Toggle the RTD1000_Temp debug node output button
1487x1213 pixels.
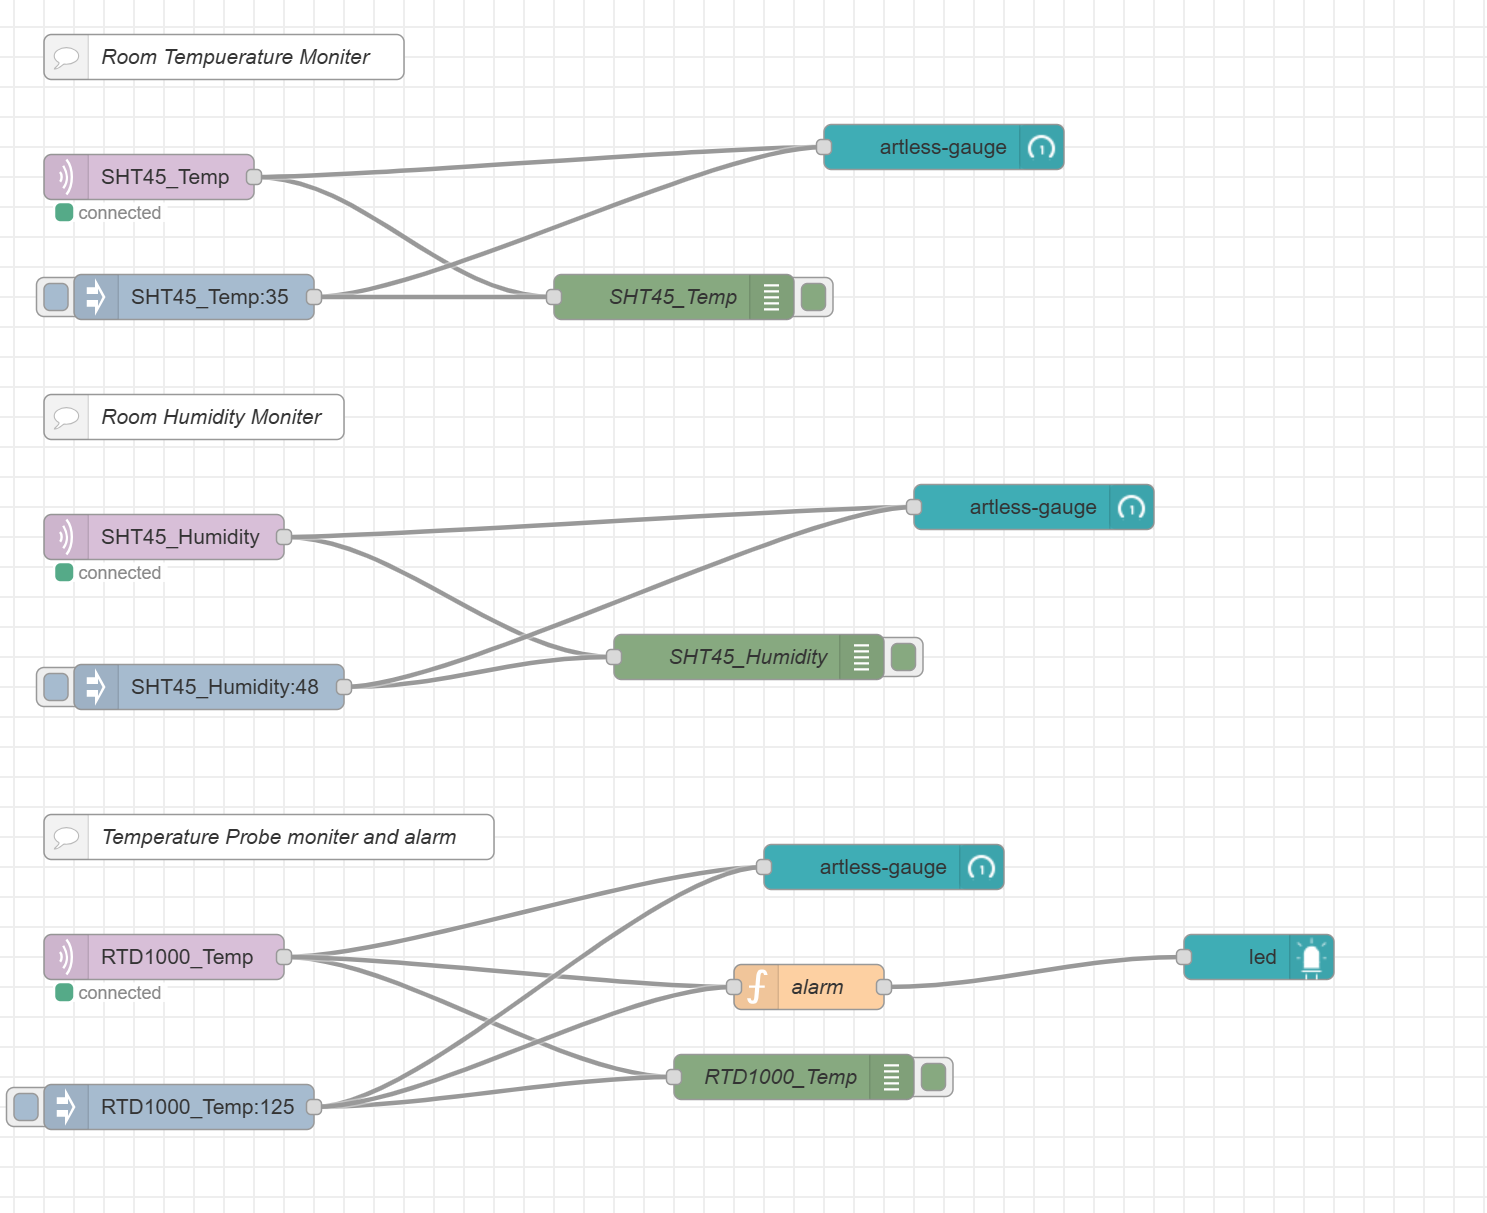click(x=933, y=1077)
